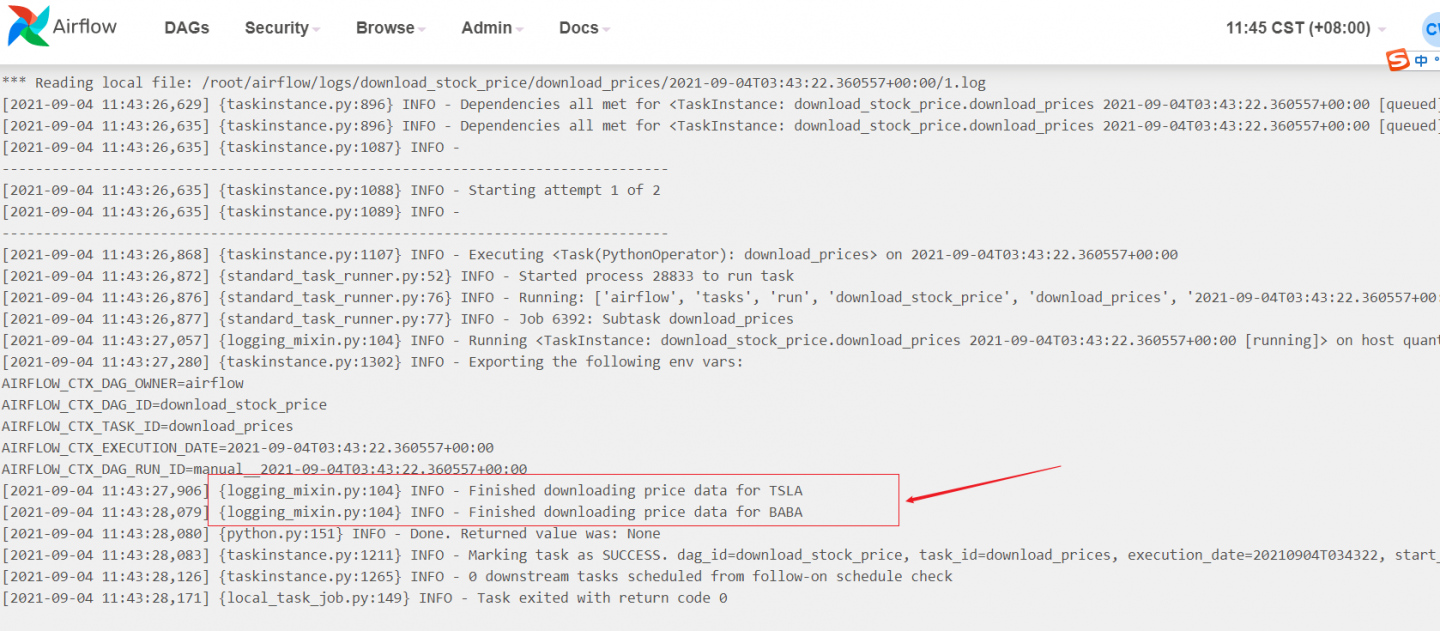Open the user profile avatar
This screenshot has width=1440, height=631.
pos(1431,28)
